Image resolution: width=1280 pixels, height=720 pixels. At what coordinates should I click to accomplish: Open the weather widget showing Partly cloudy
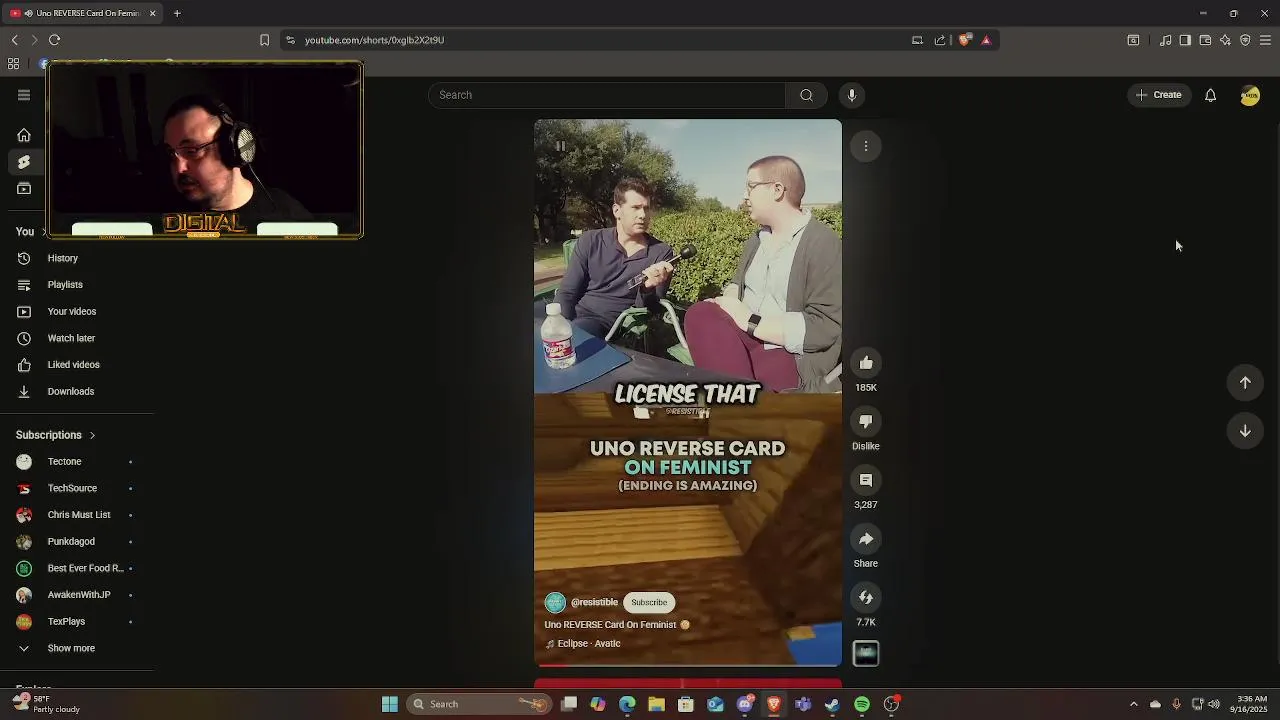pos(45,704)
